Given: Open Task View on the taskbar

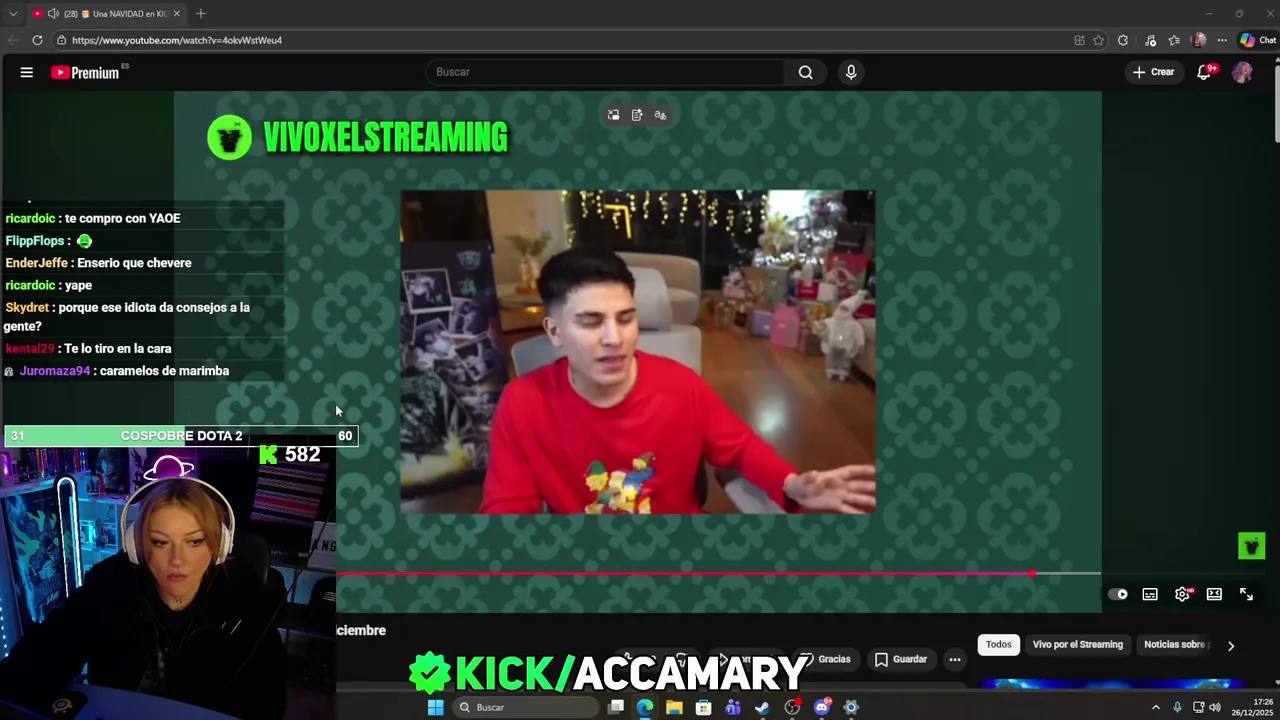Looking at the screenshot, I should point(616,707).
